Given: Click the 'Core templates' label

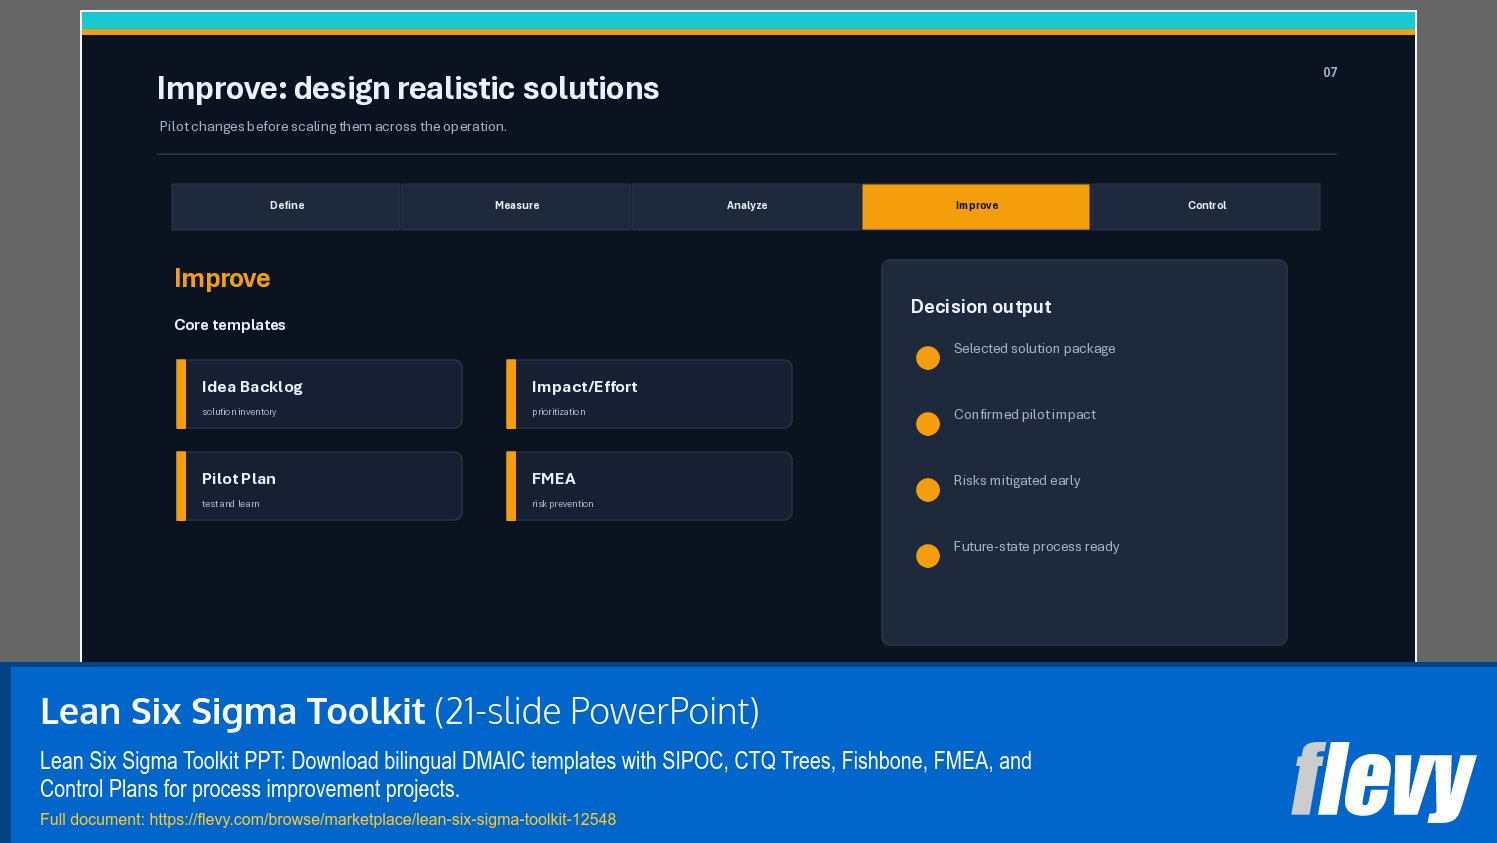Looking at the screenshot, I should [x=230, y=325].
